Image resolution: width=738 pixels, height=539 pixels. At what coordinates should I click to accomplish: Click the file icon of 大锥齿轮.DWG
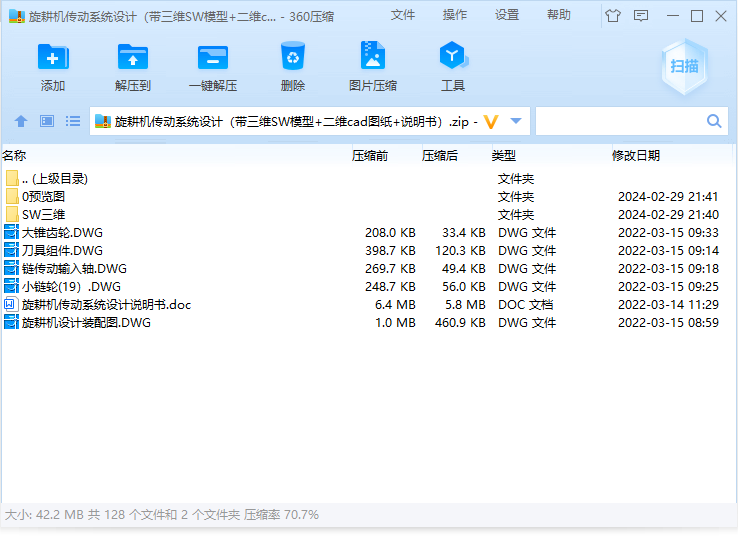(x=11, y=232)
